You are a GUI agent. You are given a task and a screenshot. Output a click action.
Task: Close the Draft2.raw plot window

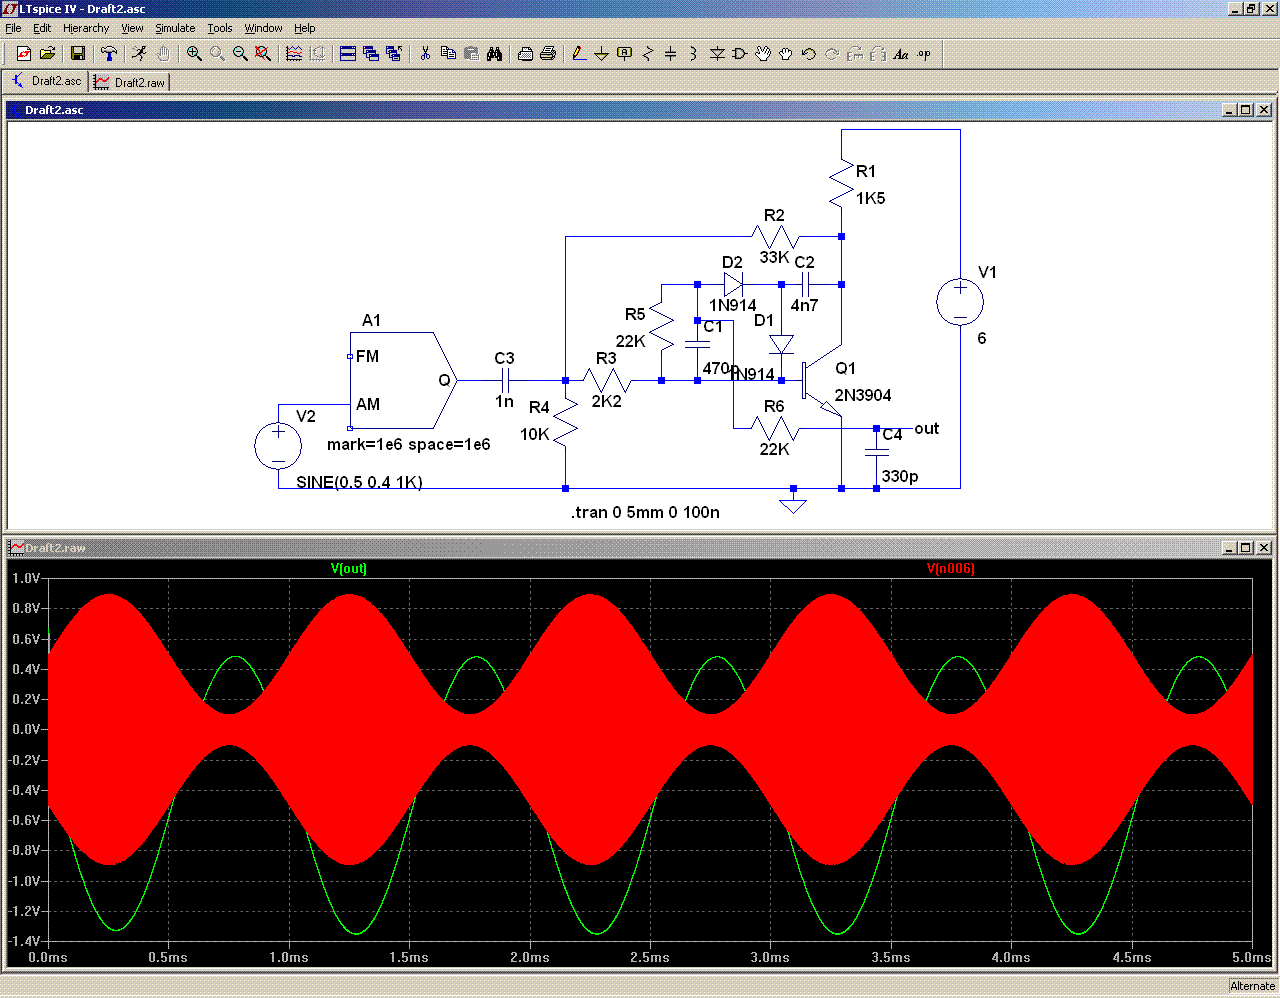[1264, 548]
